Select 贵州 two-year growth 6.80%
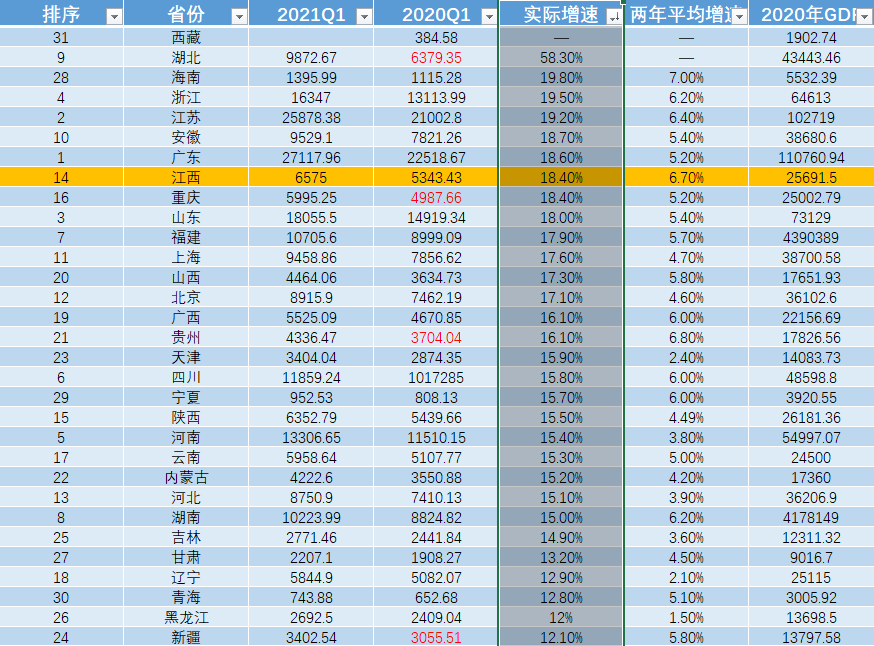 tap(686, 338)
